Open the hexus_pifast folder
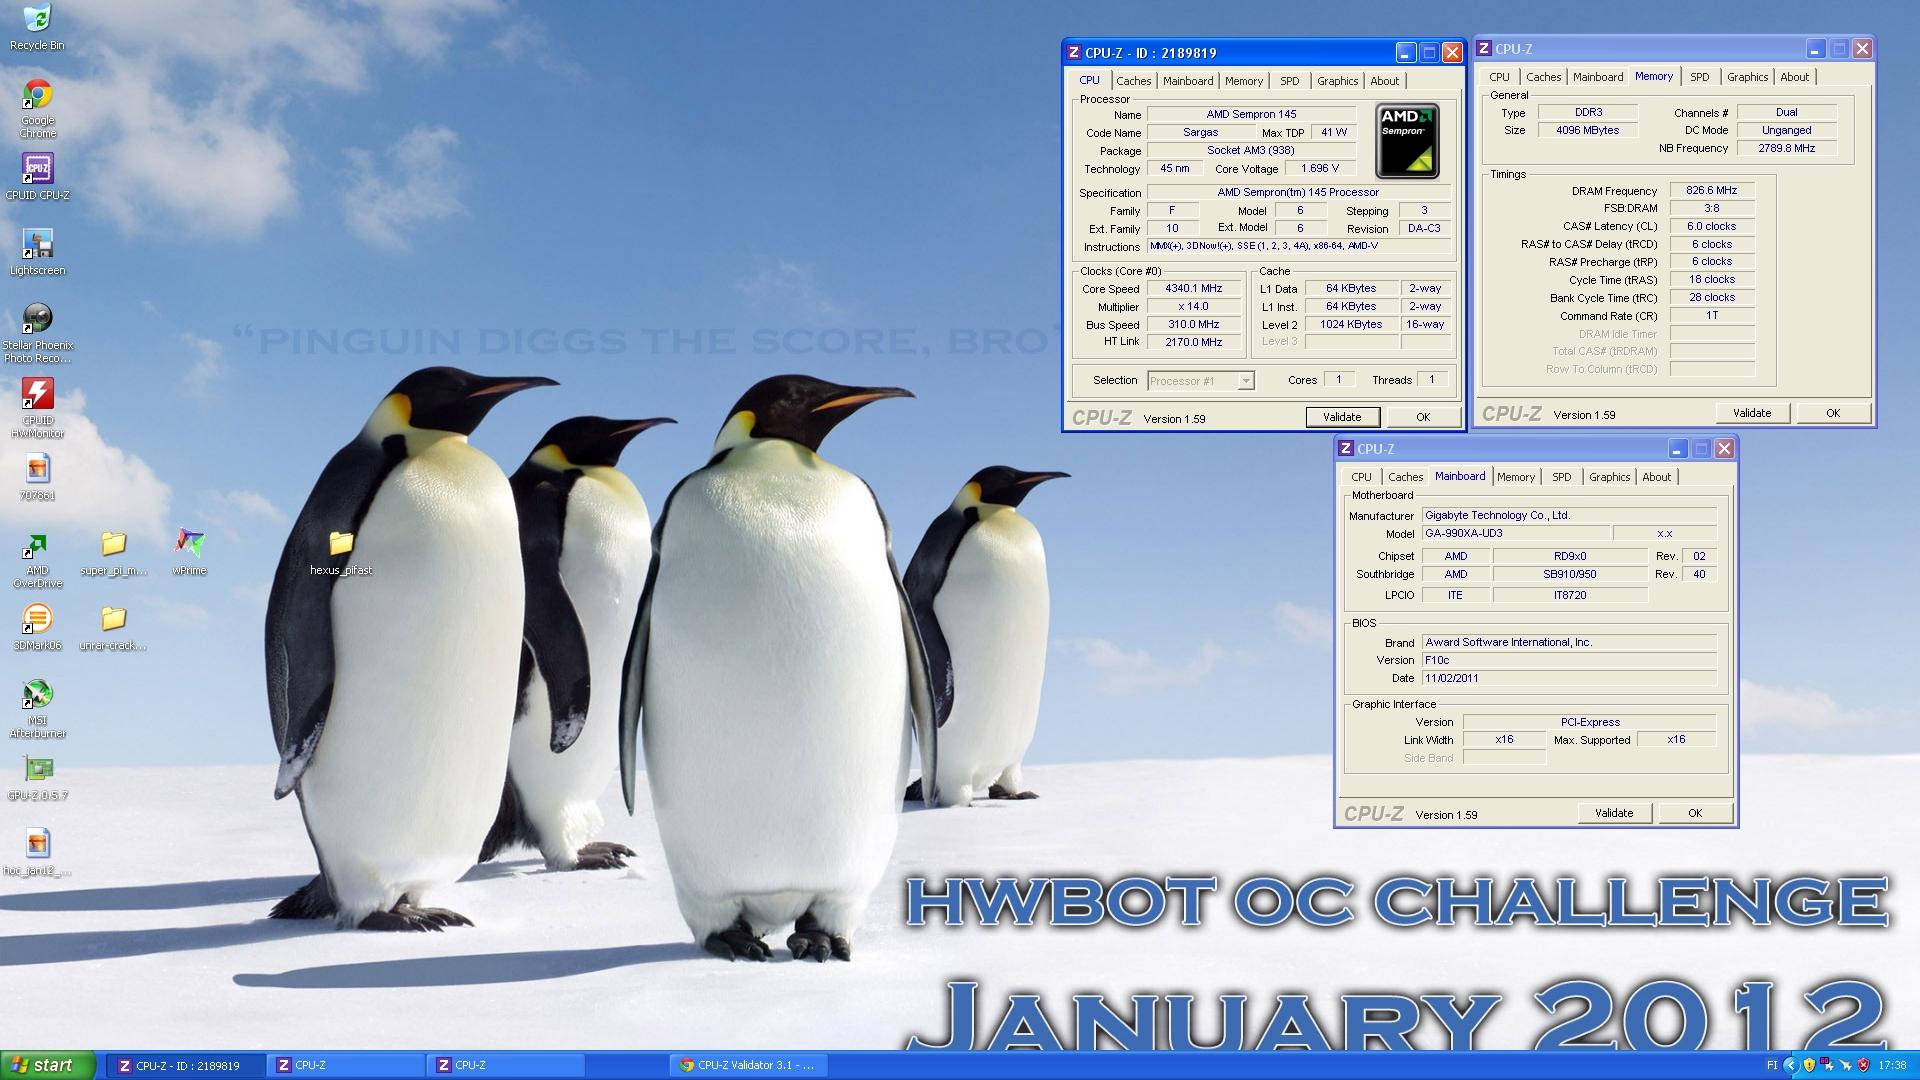Image resolution: width=1920 pixels, height=1080 pixels. coord(341,553)
